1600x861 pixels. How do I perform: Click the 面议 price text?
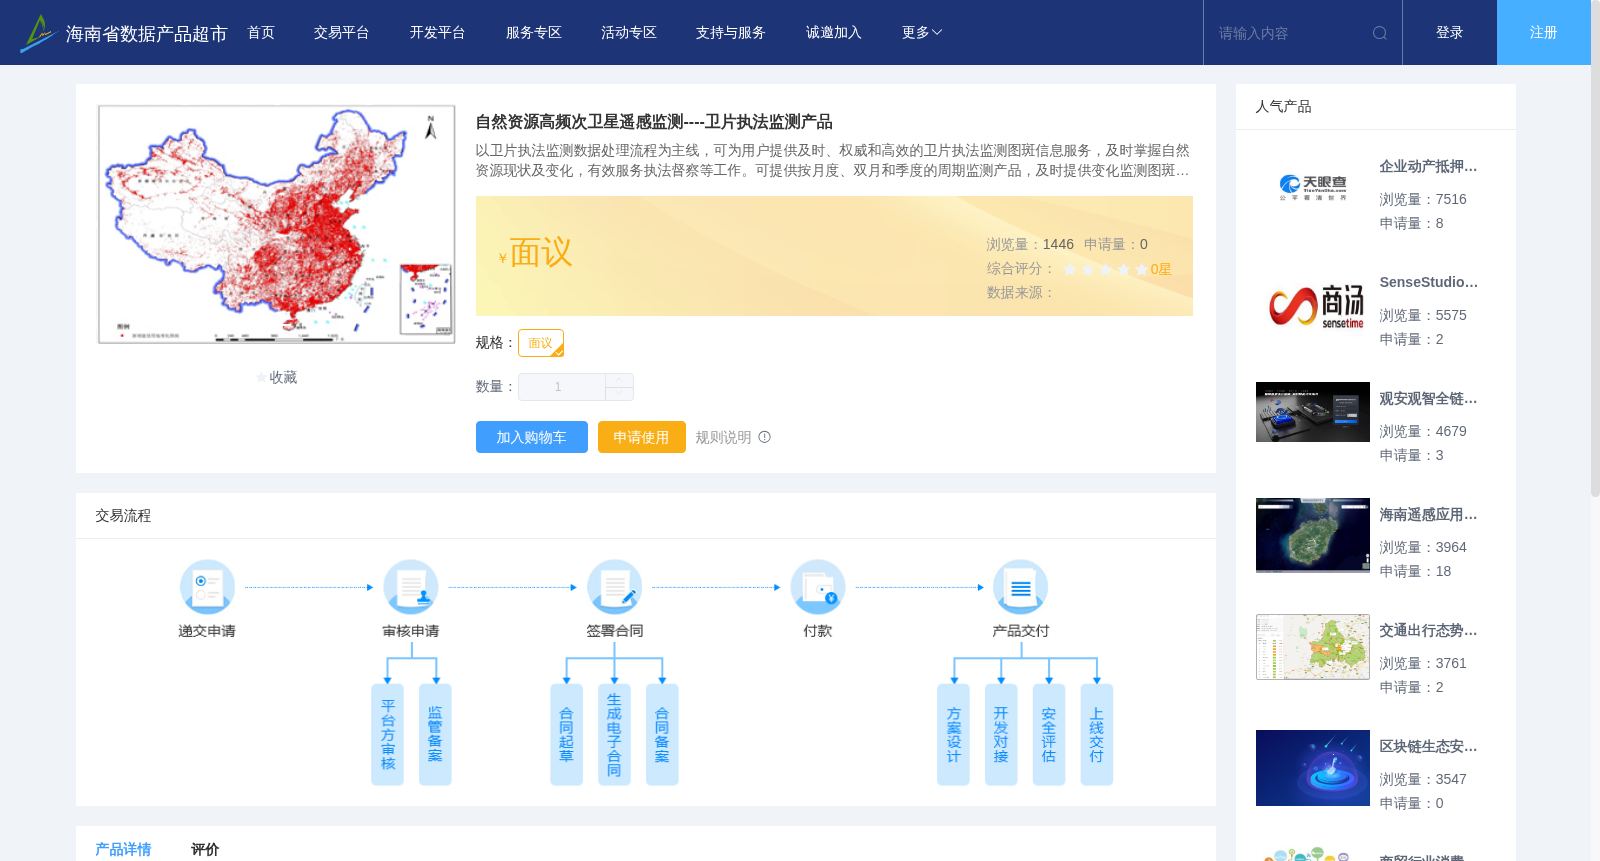click(x=541, y=253)
